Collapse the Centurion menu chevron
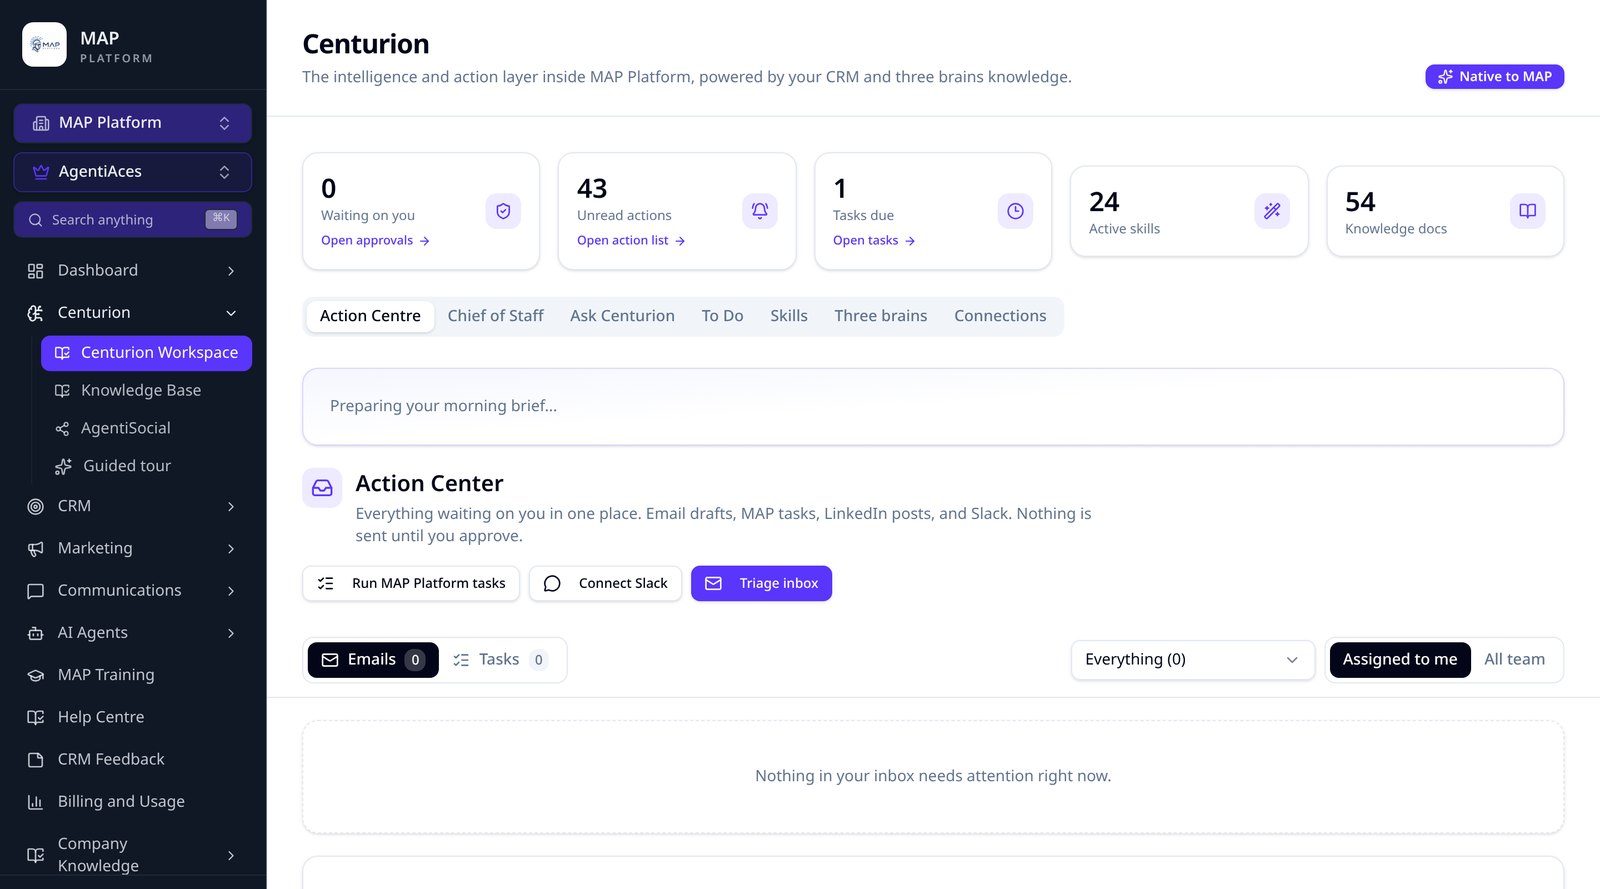Screen dimensions: 1600x889 (231, 313)
